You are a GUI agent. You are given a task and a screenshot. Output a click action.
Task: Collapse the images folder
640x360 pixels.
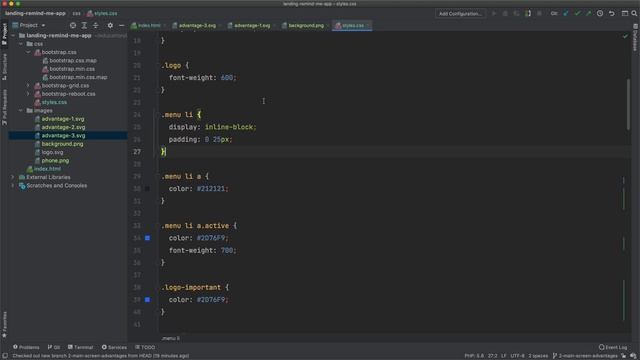[21, 111]
